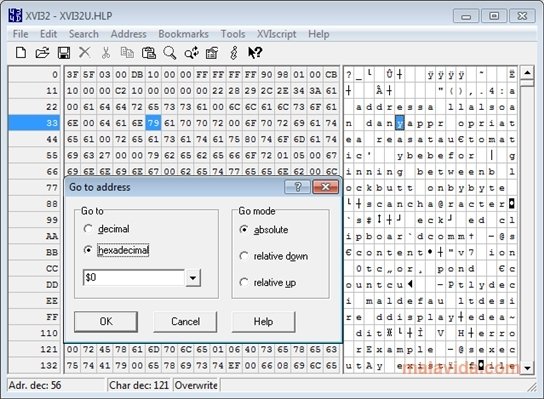Screen dimensions: 544x399
Task: Confirm with the OK button
Action: coord(106,321)
